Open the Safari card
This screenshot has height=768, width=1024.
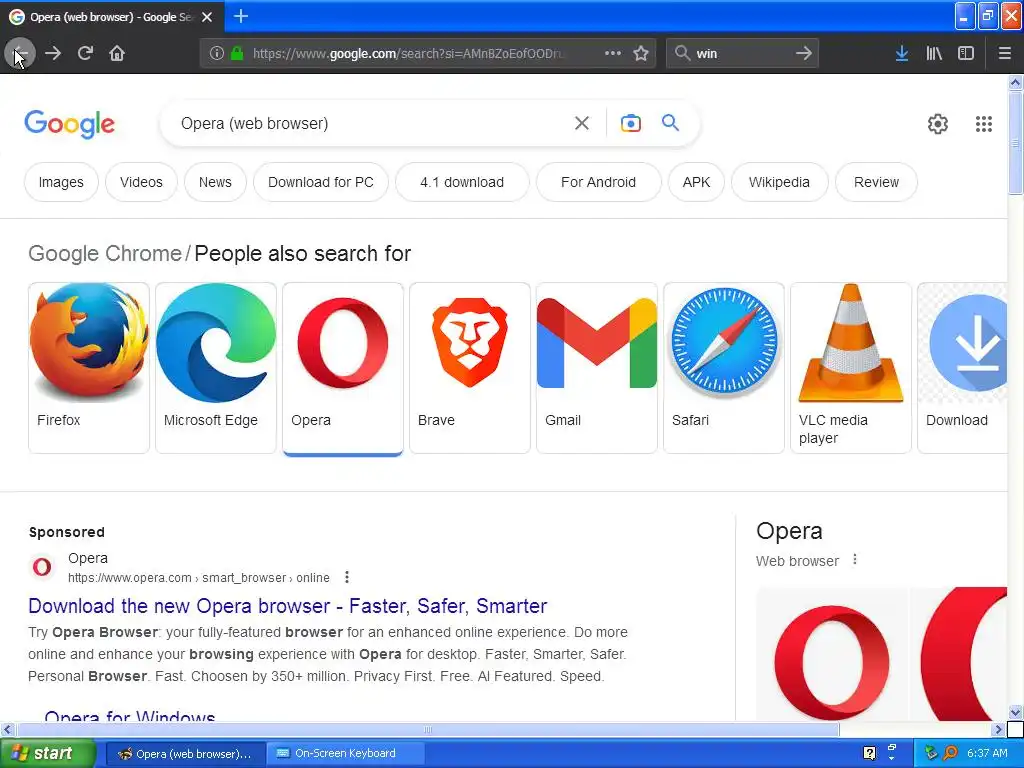coord(724,368)
